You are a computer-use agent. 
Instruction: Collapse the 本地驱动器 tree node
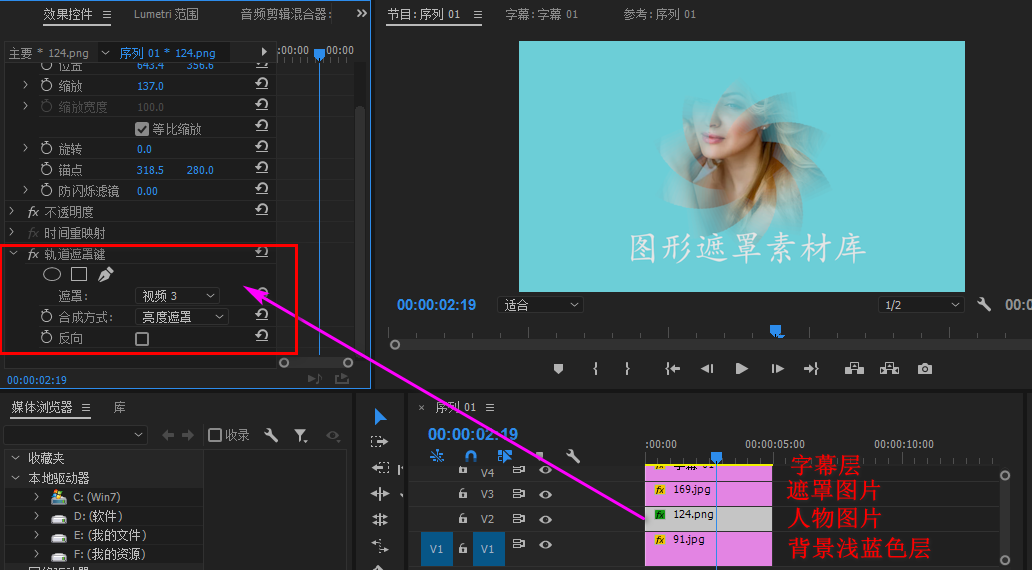(x=16, y=478)
